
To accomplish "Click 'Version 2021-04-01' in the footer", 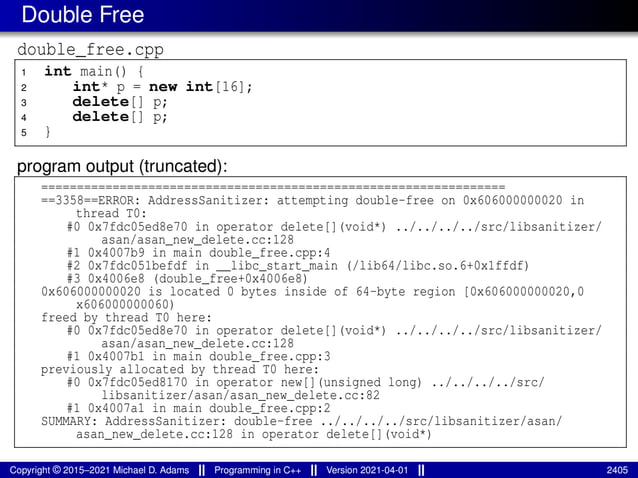I will click(367, 470).
